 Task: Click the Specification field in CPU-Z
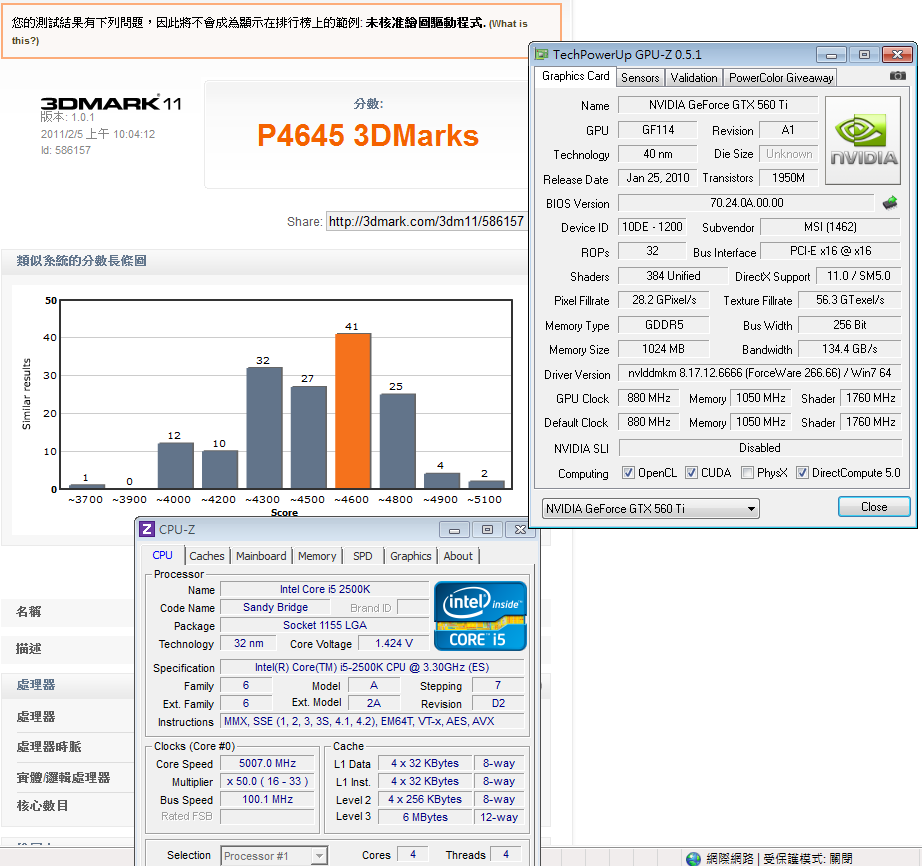[x=372, y=667]
